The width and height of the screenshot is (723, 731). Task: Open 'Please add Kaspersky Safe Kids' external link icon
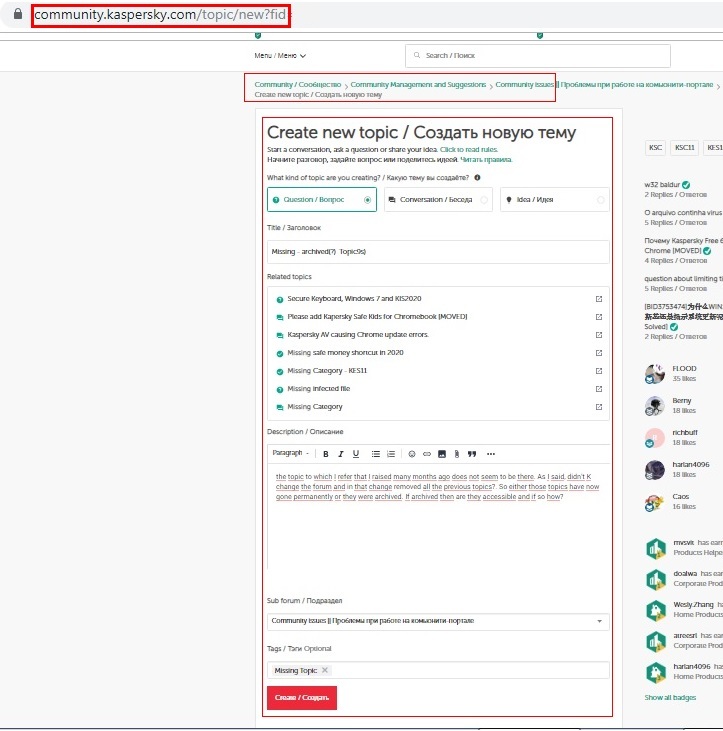pyautogui.click(x=599, y=317)
